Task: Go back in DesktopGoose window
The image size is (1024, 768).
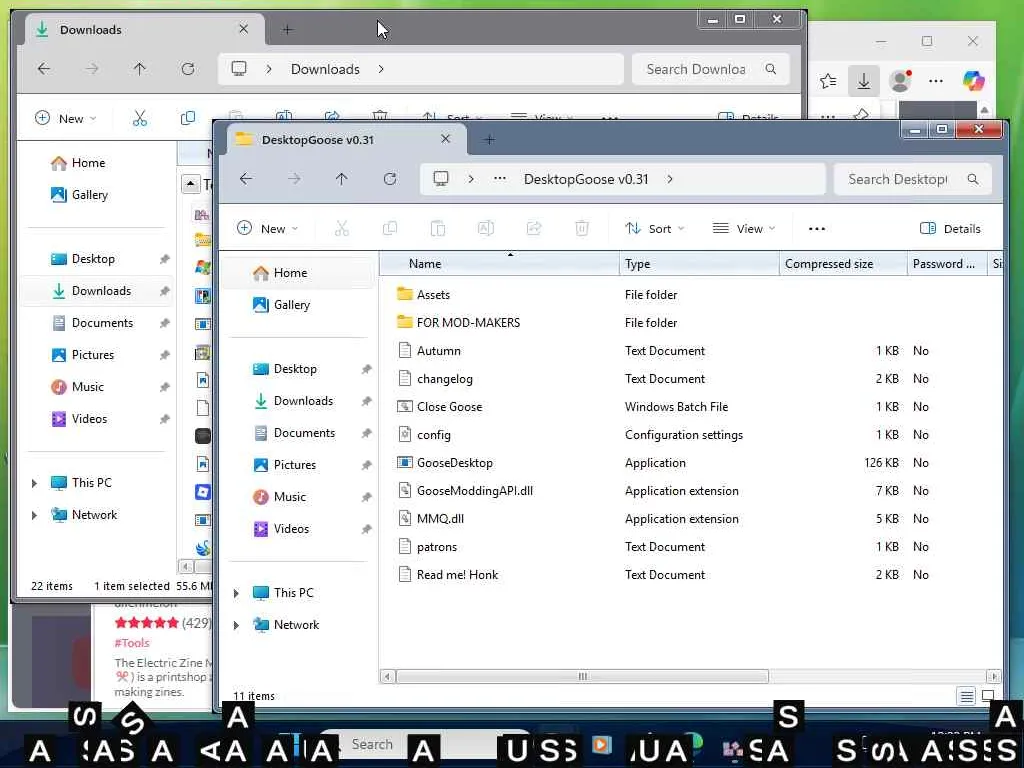Action: 246,179
